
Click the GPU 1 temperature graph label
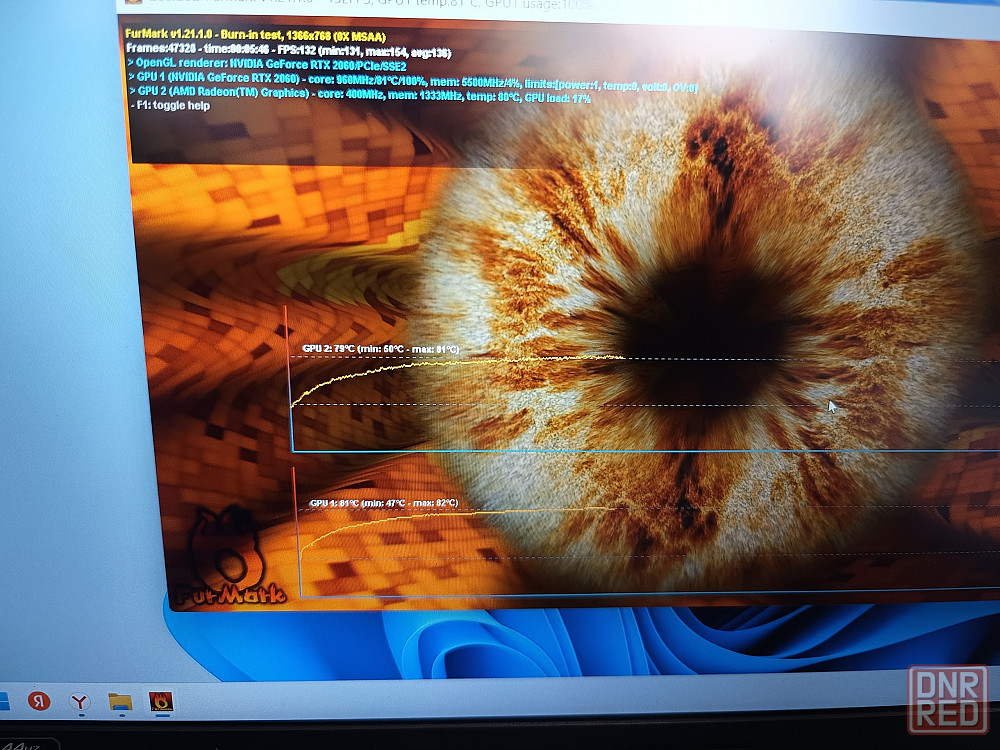tap(384, 503)
